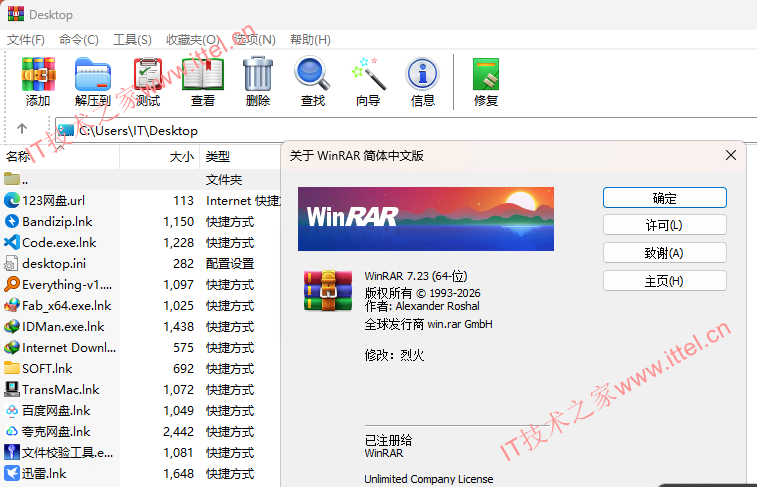Viewport: 757px width, 487px height.
Task: Click the Add (添加) toolbar icon
Action: (x=38, y=74)
